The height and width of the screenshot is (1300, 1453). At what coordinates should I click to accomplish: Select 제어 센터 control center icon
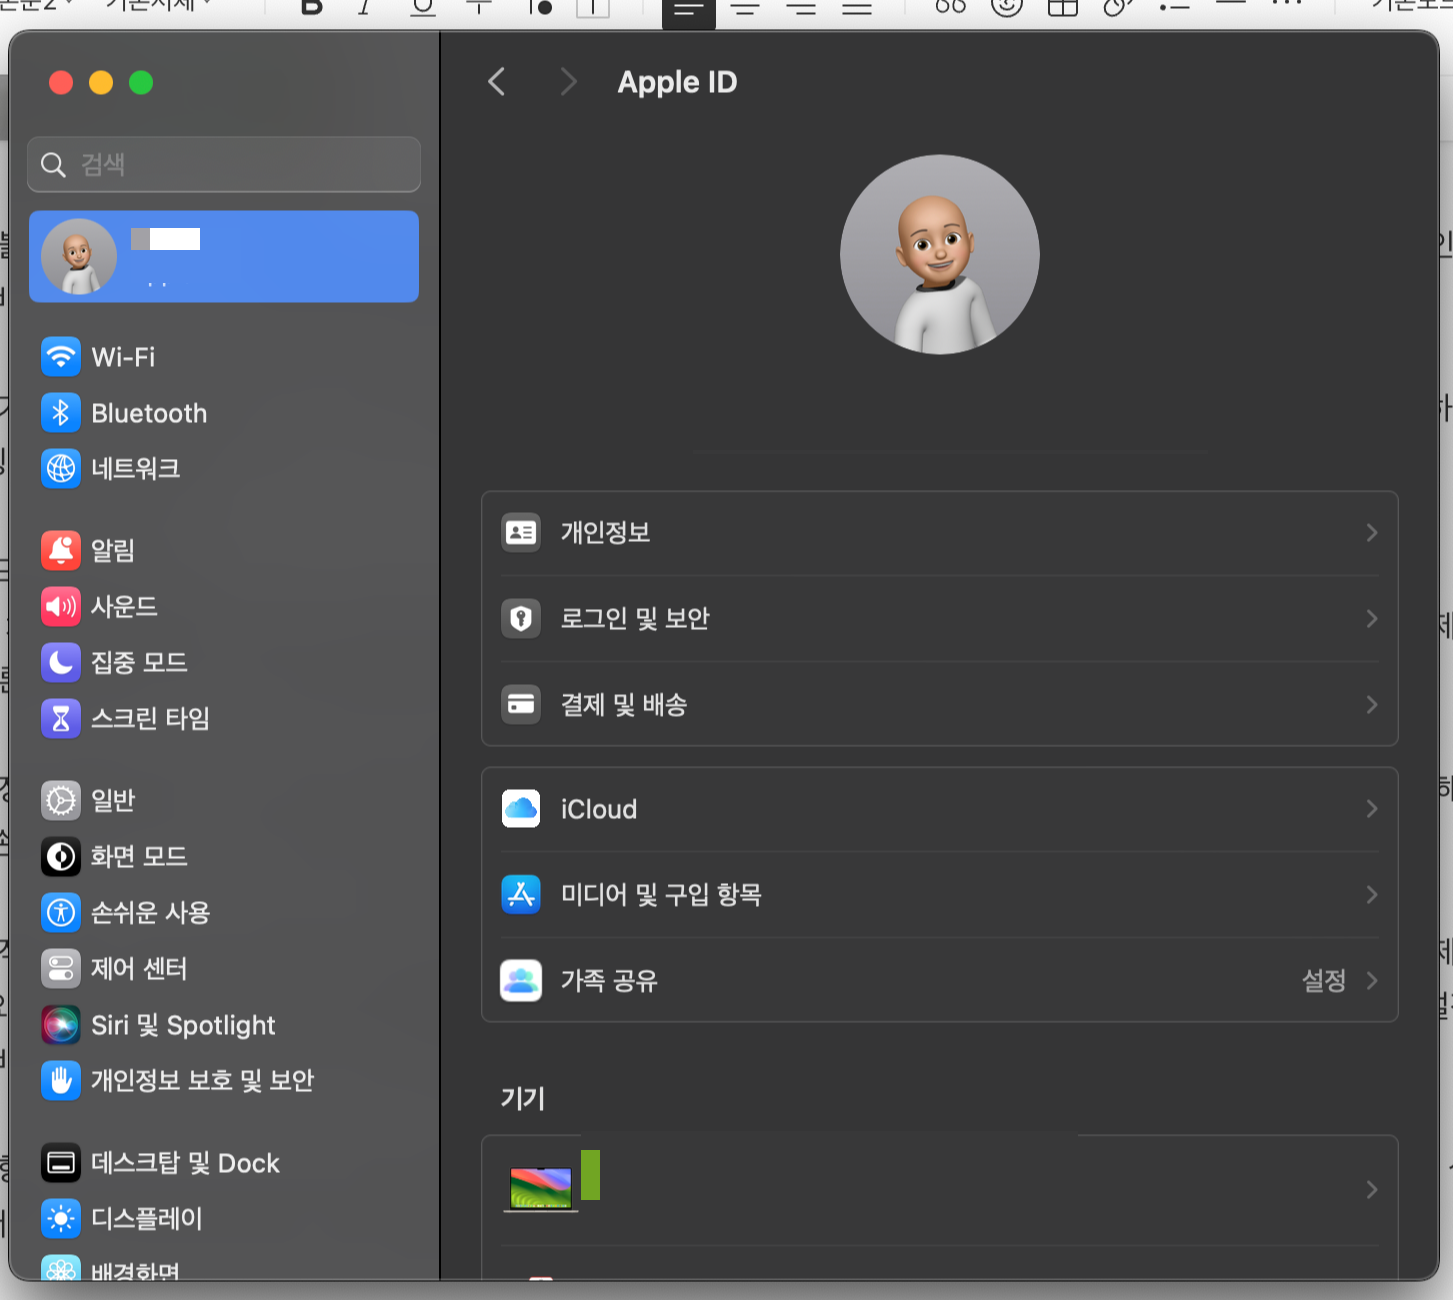coord(61,968)
